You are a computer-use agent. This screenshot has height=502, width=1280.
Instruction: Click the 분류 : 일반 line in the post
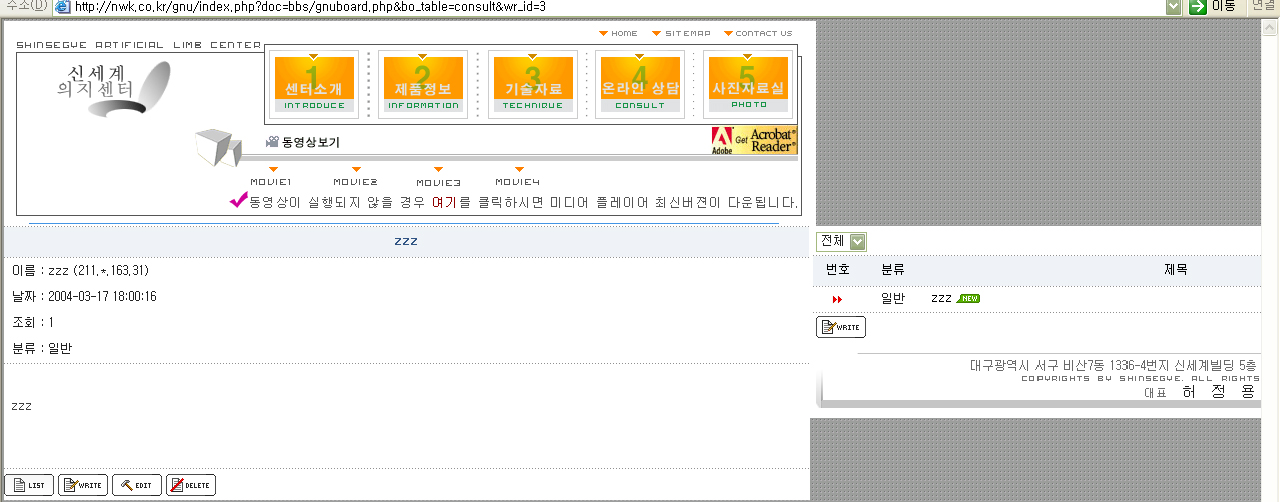point(41,348)
